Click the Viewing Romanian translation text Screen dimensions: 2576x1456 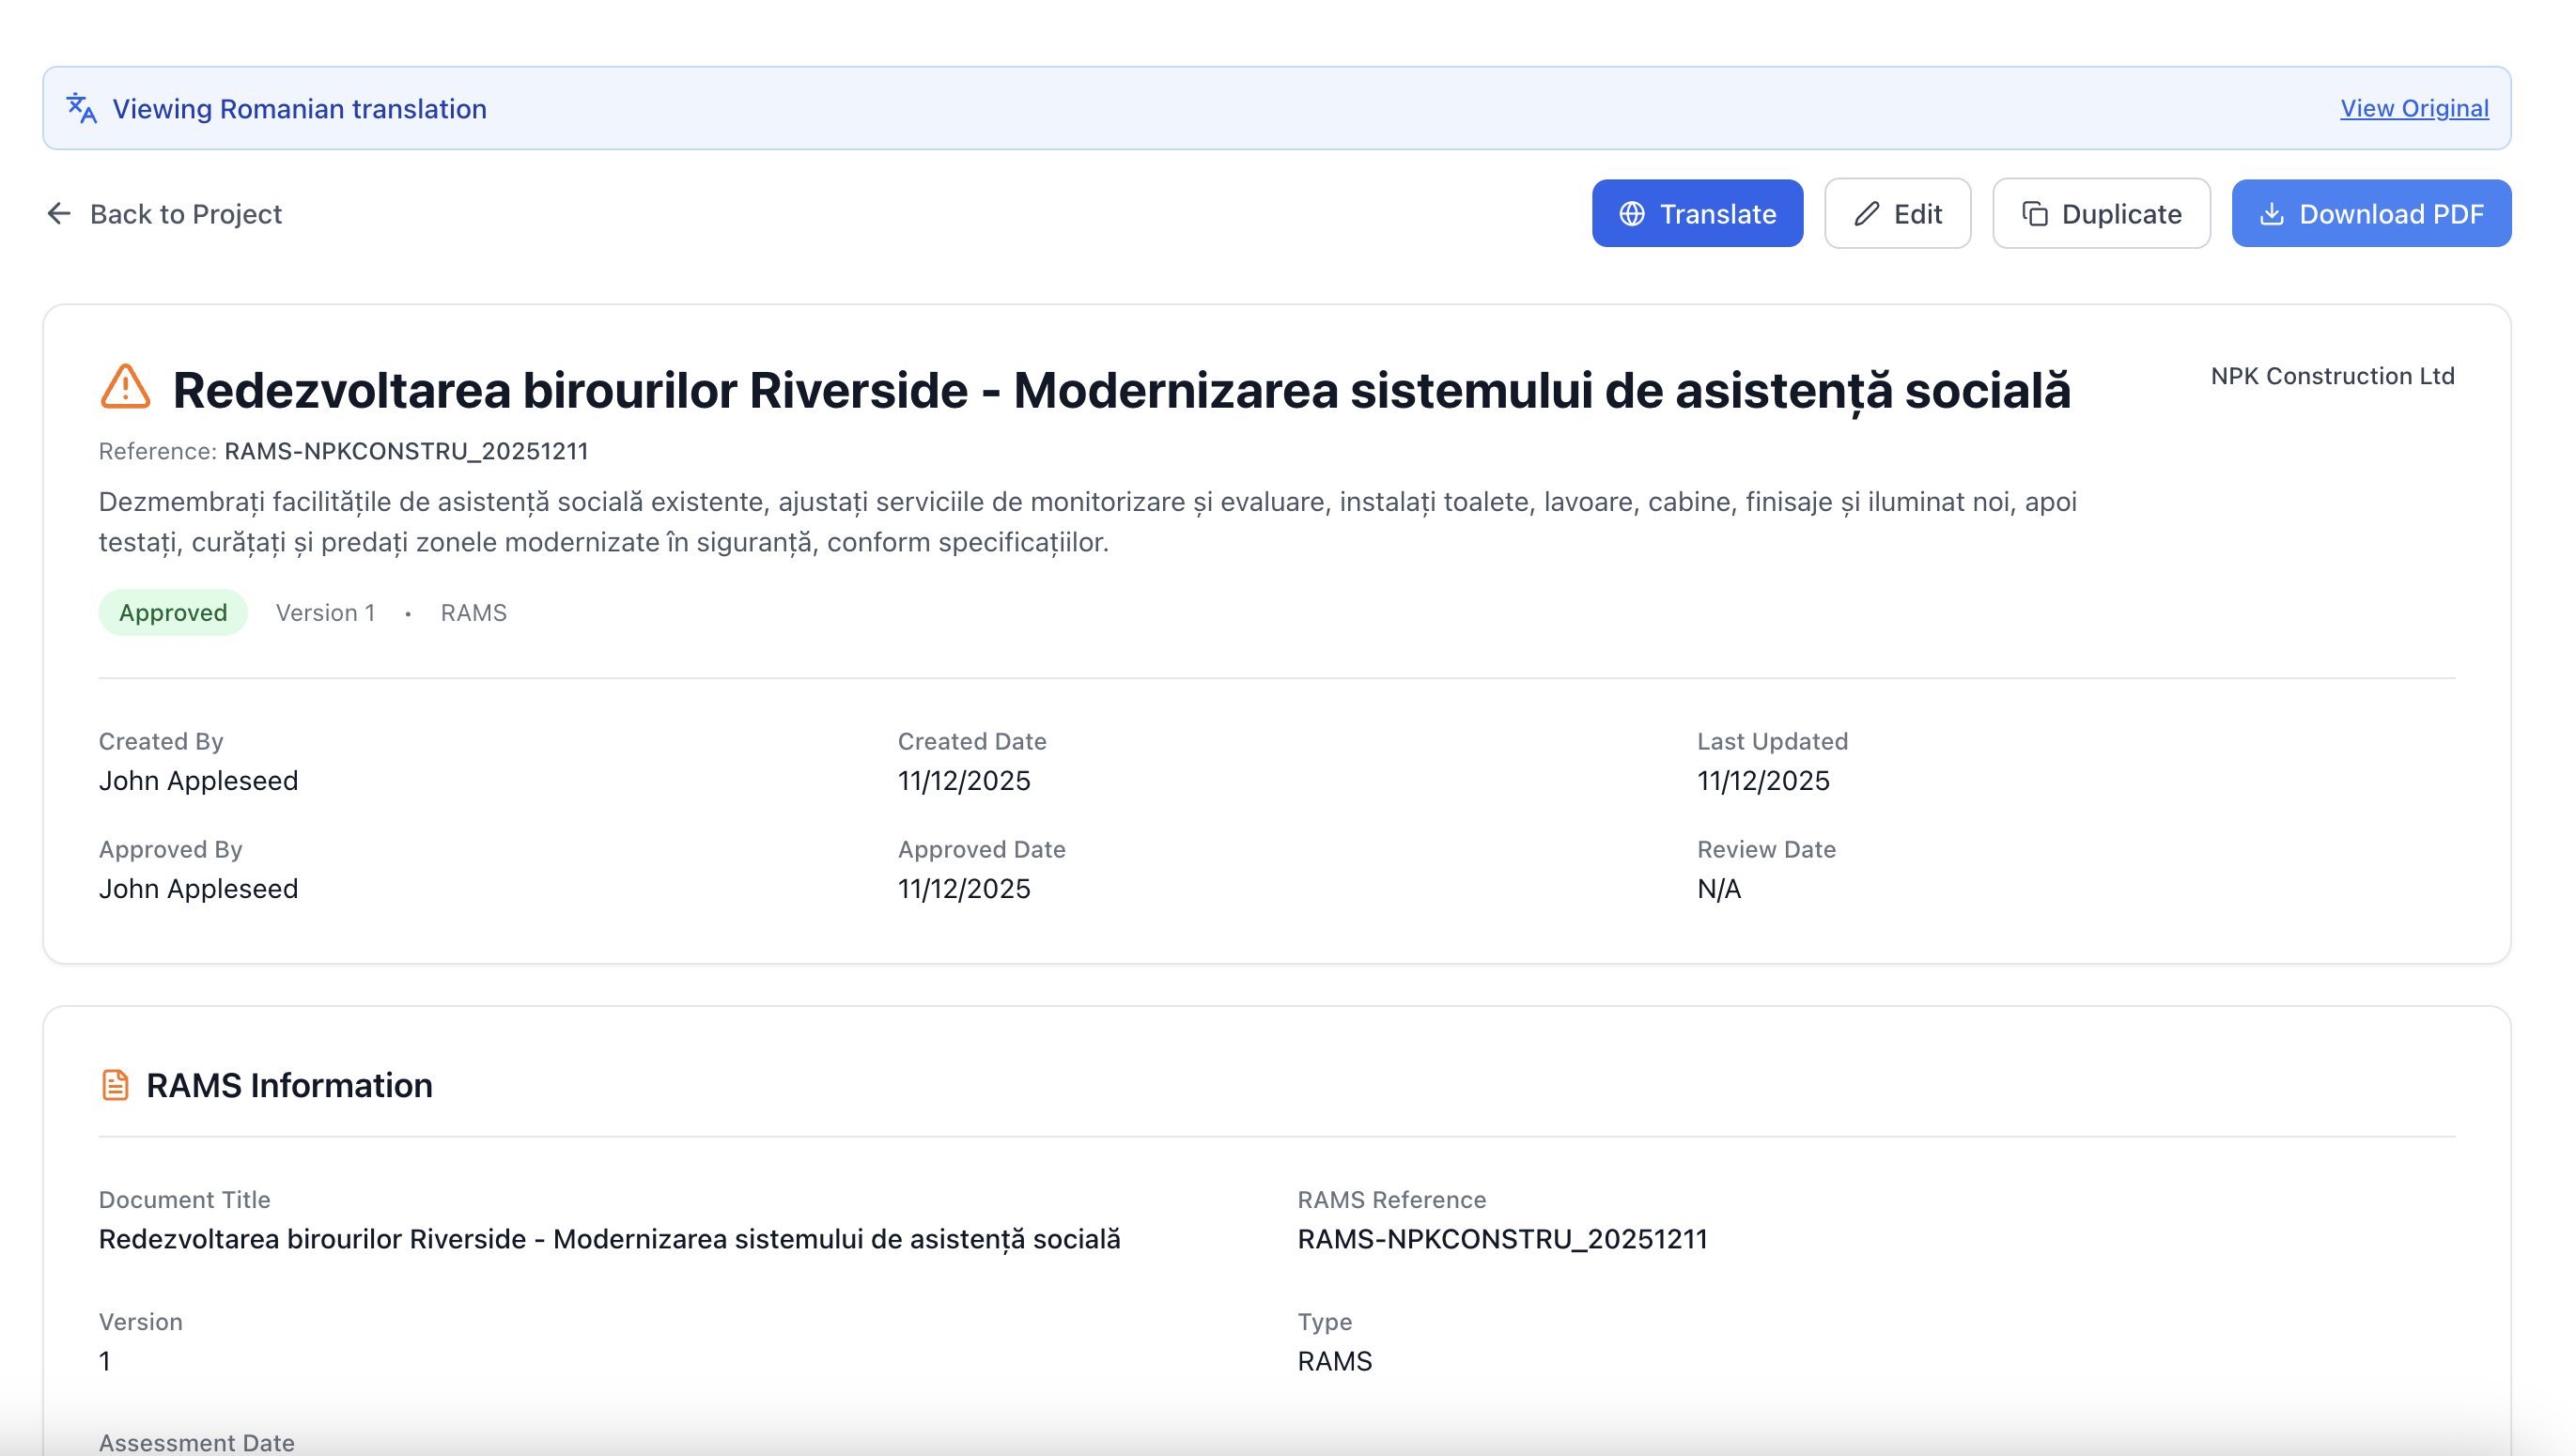click(299, 109)
